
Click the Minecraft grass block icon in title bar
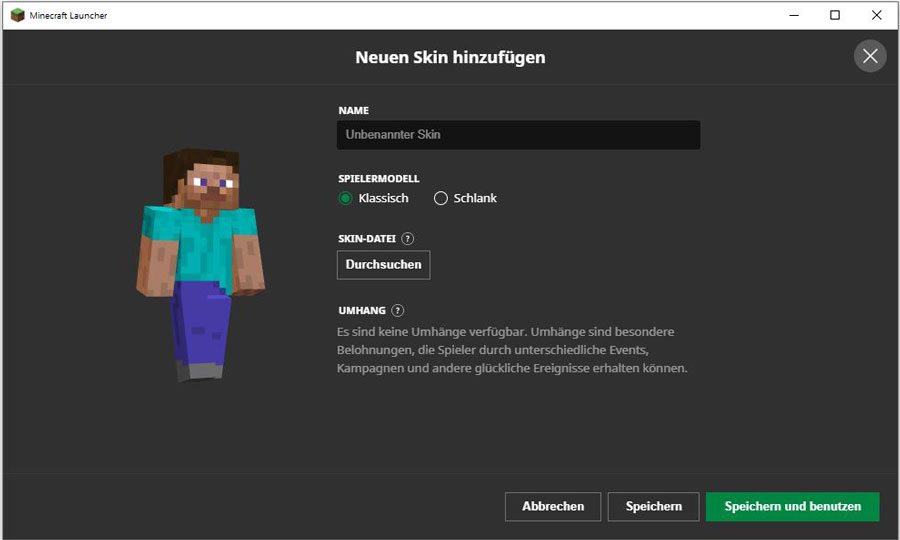coord(17,15)
